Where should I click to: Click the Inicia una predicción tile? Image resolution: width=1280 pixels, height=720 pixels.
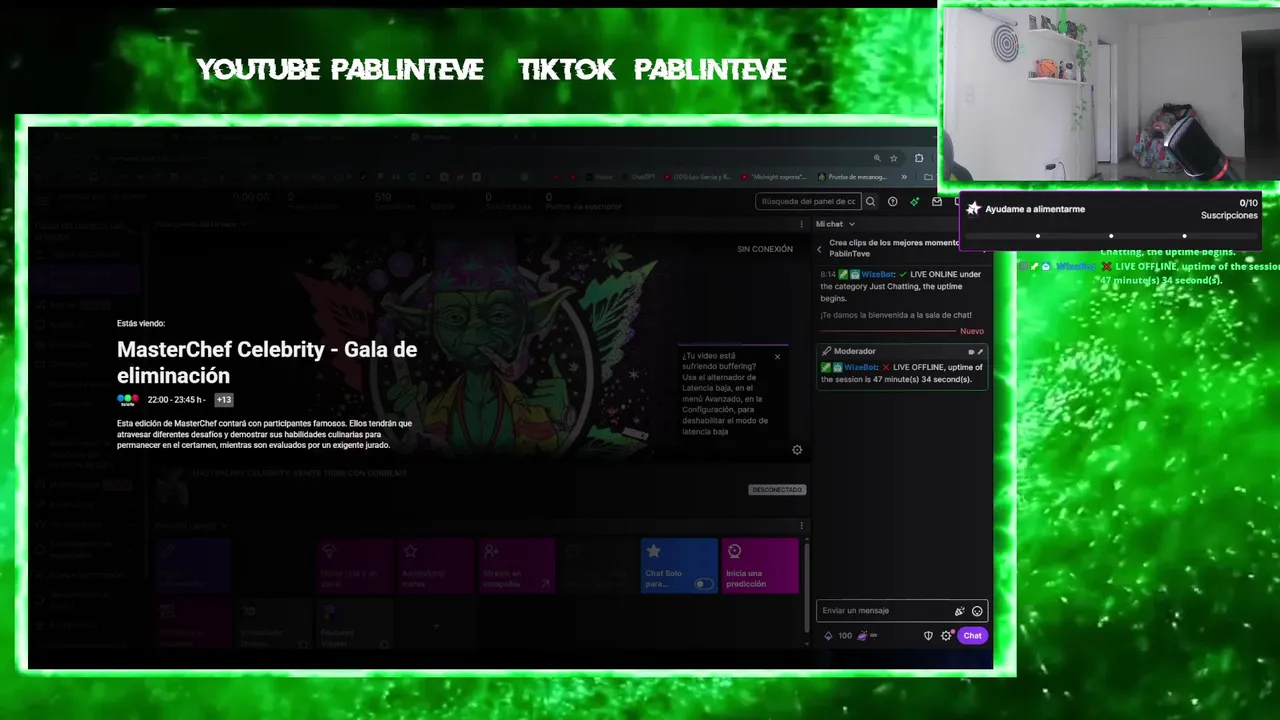click(760, 566)
